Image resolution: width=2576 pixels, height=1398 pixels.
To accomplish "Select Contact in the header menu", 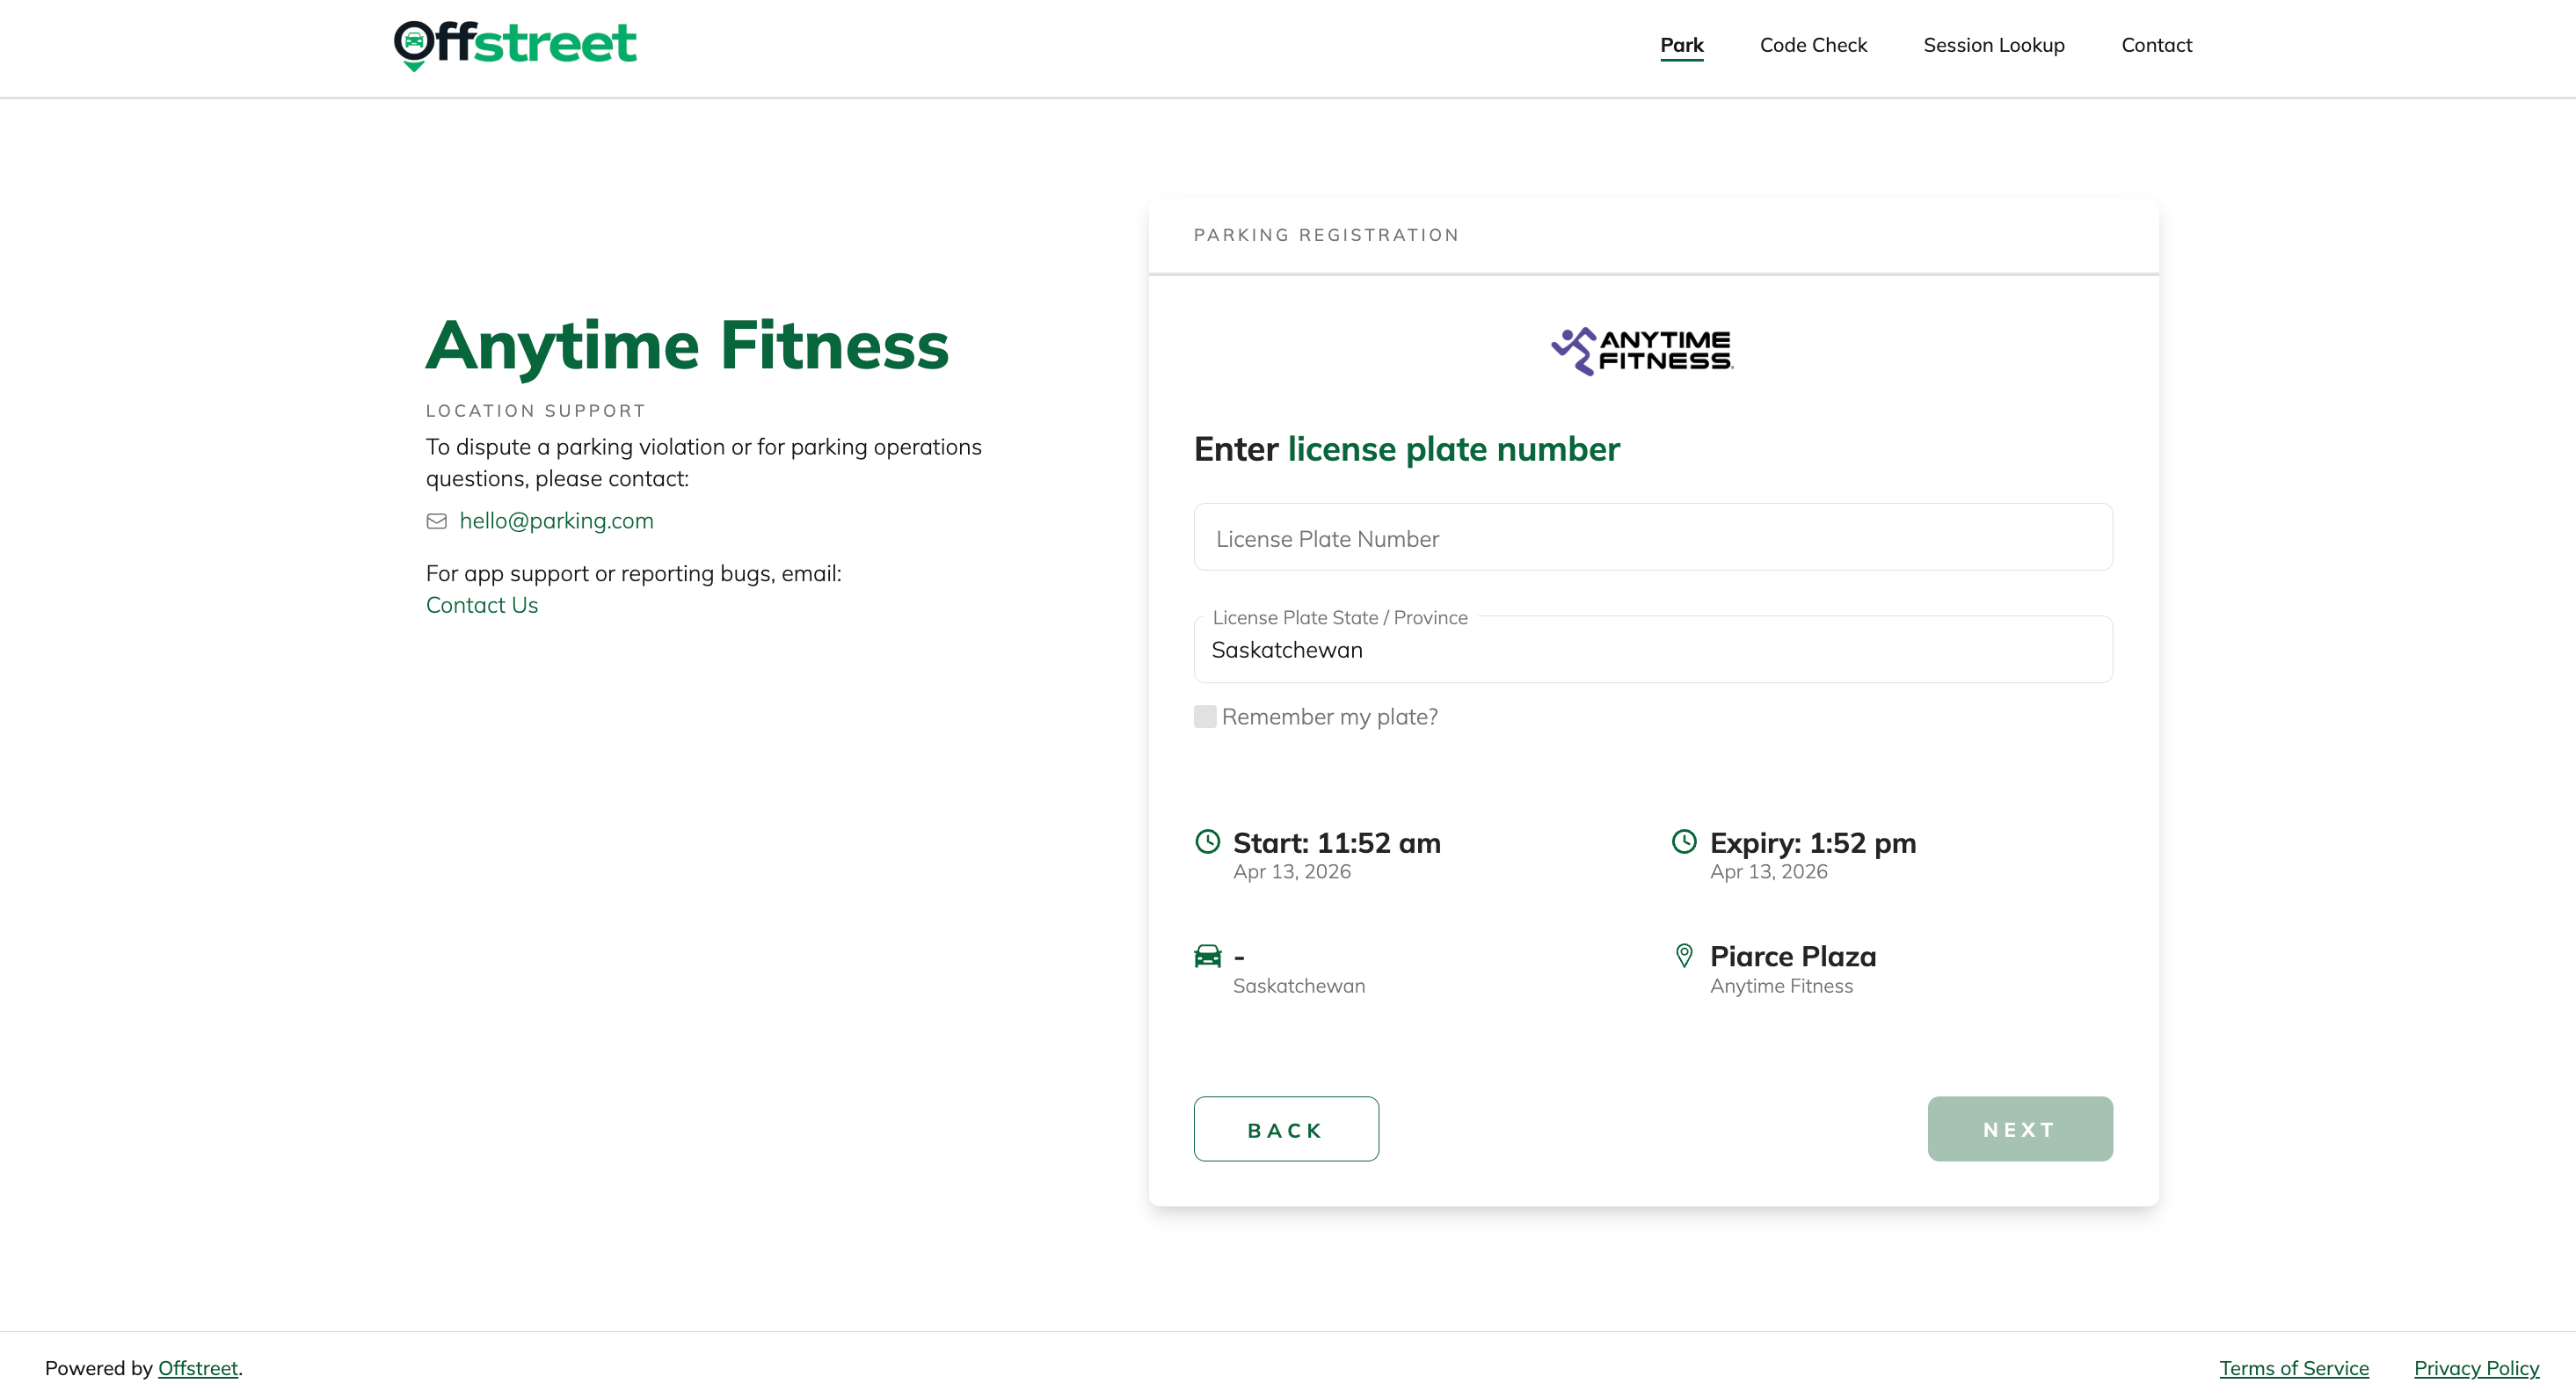I will [2156, 45].
